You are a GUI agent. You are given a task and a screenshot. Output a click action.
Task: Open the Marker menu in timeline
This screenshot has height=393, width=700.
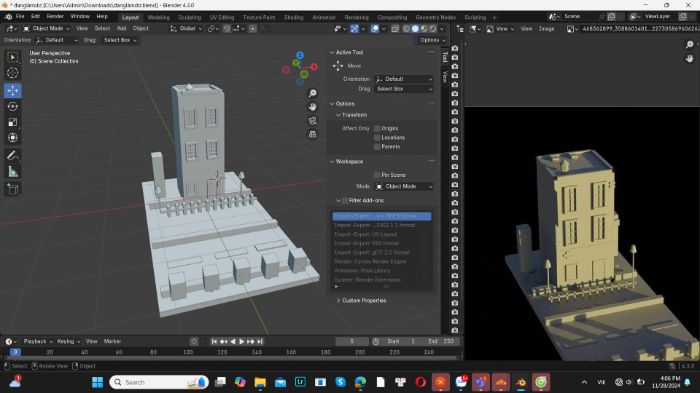tap(112, 341)
